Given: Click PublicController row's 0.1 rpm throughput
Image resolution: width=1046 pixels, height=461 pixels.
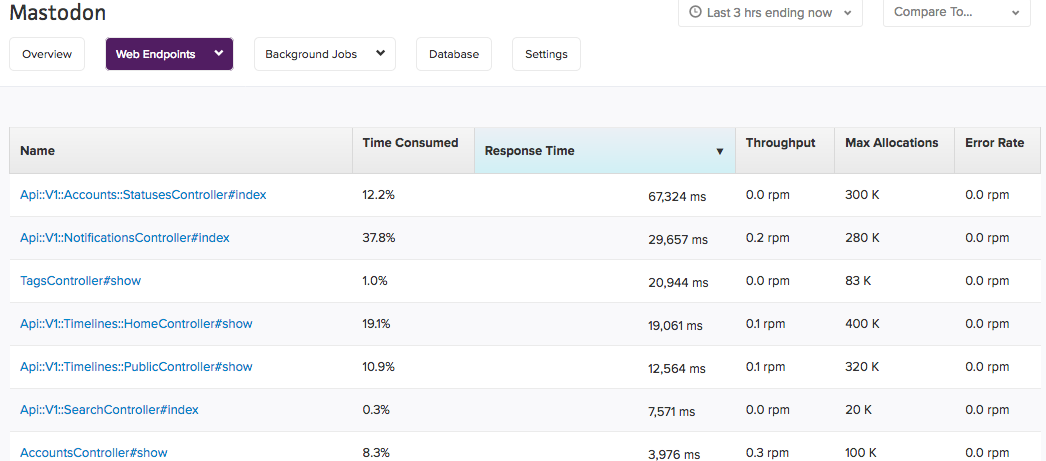Looking at the screenshot, I should [766, 367].
